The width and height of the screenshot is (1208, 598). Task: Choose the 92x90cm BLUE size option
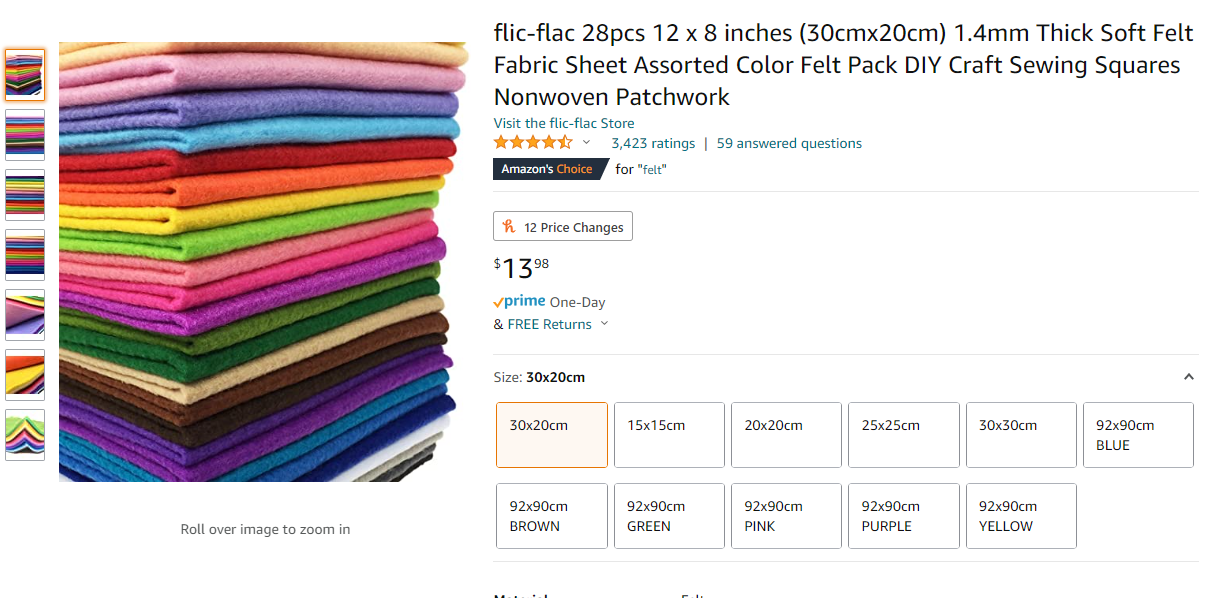click(1138, 434)
